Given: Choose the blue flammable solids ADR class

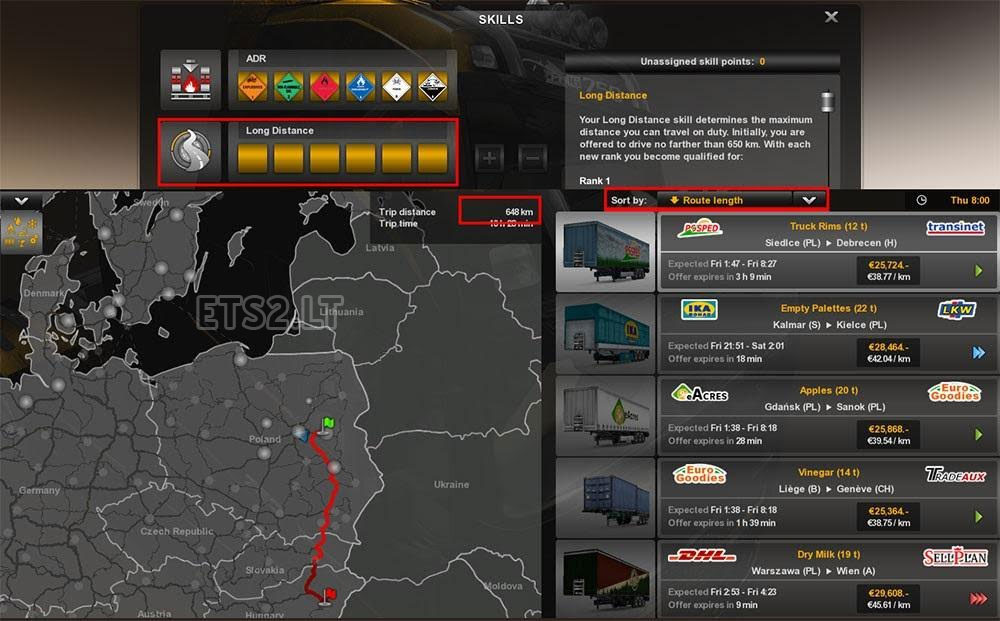Looking at the screenshot, I should click(x=360, y=86).
